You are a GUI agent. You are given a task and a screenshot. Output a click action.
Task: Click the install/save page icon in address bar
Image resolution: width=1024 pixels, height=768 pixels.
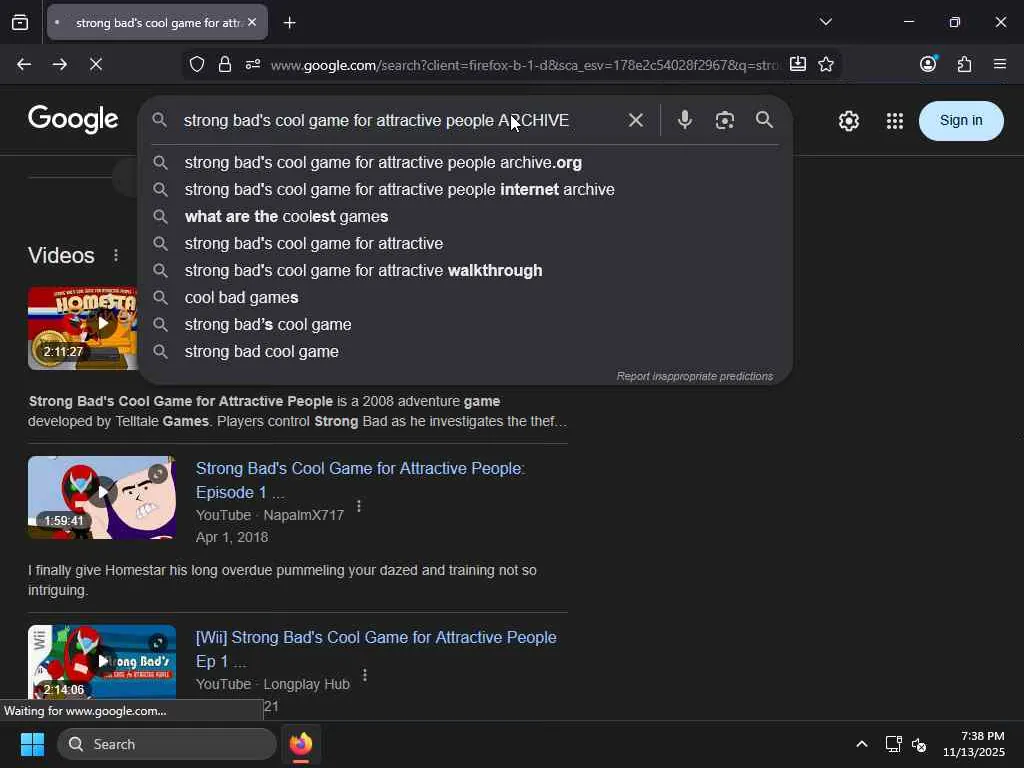(x=797, y=64)
